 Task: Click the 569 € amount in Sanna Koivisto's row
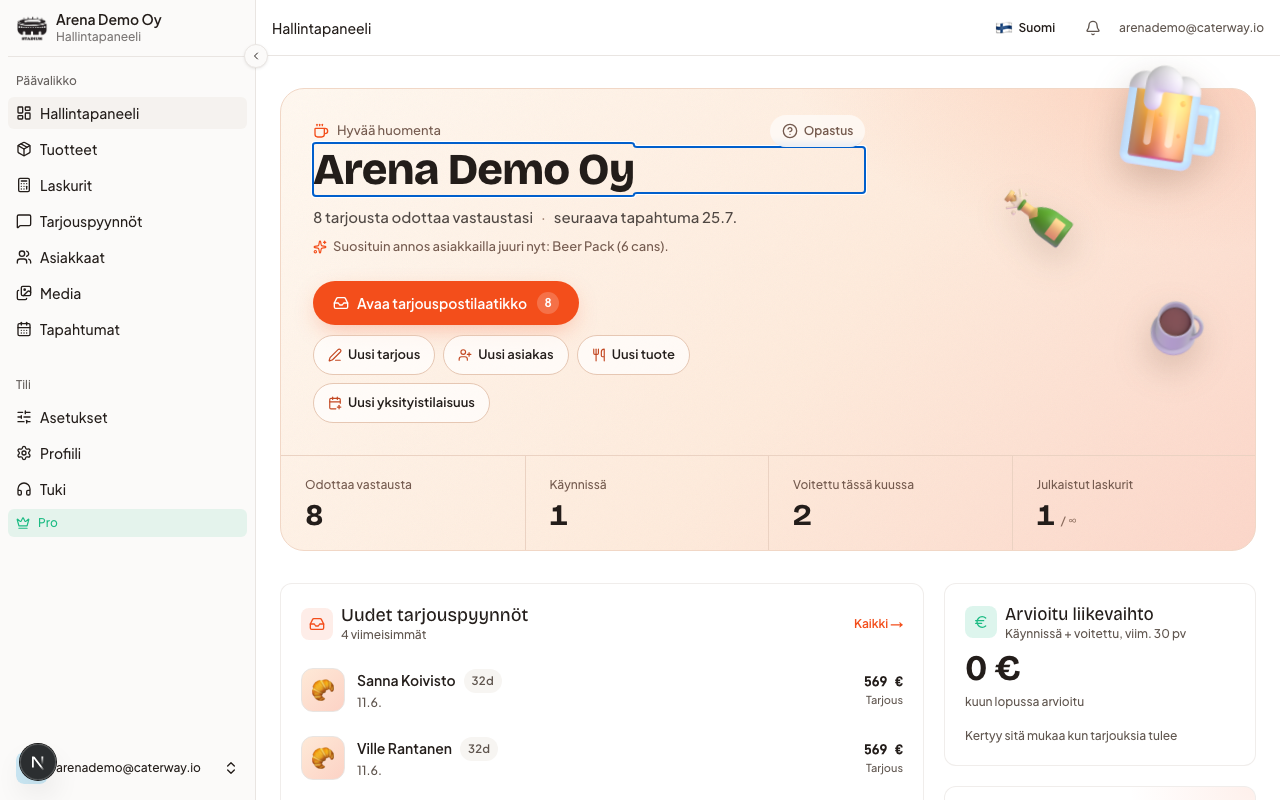tap(883, 682)
